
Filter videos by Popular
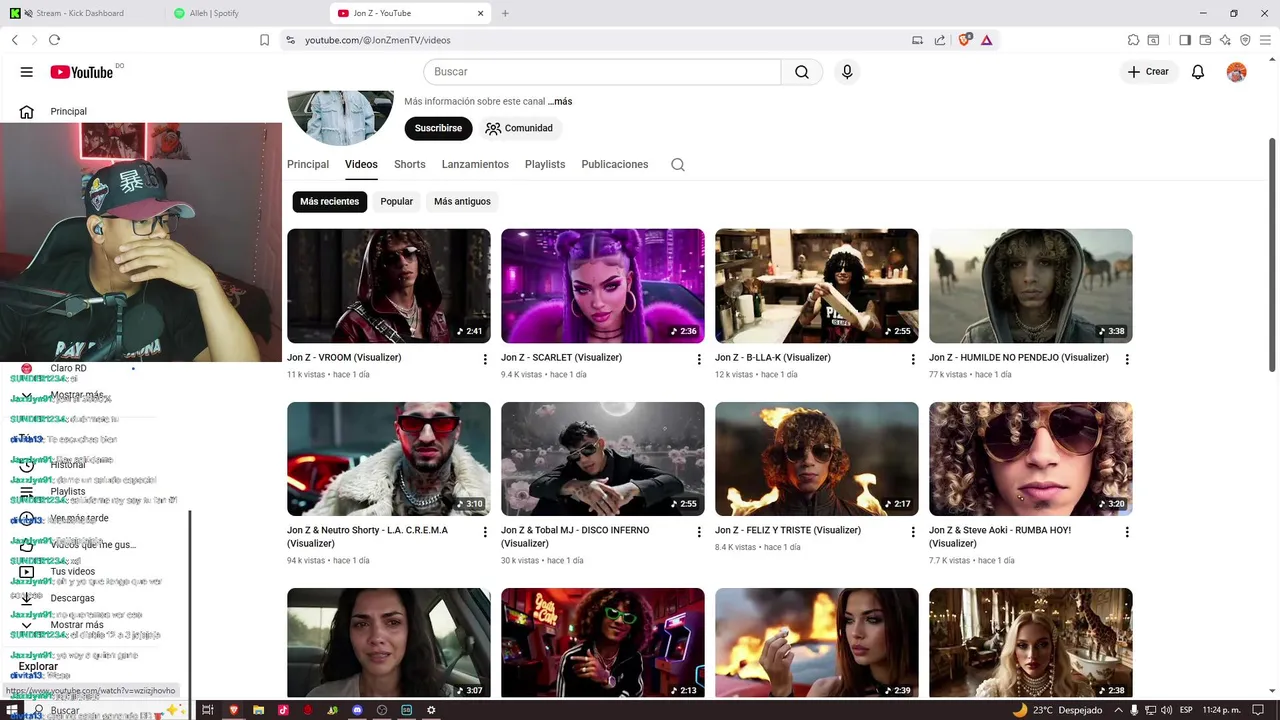396,201
